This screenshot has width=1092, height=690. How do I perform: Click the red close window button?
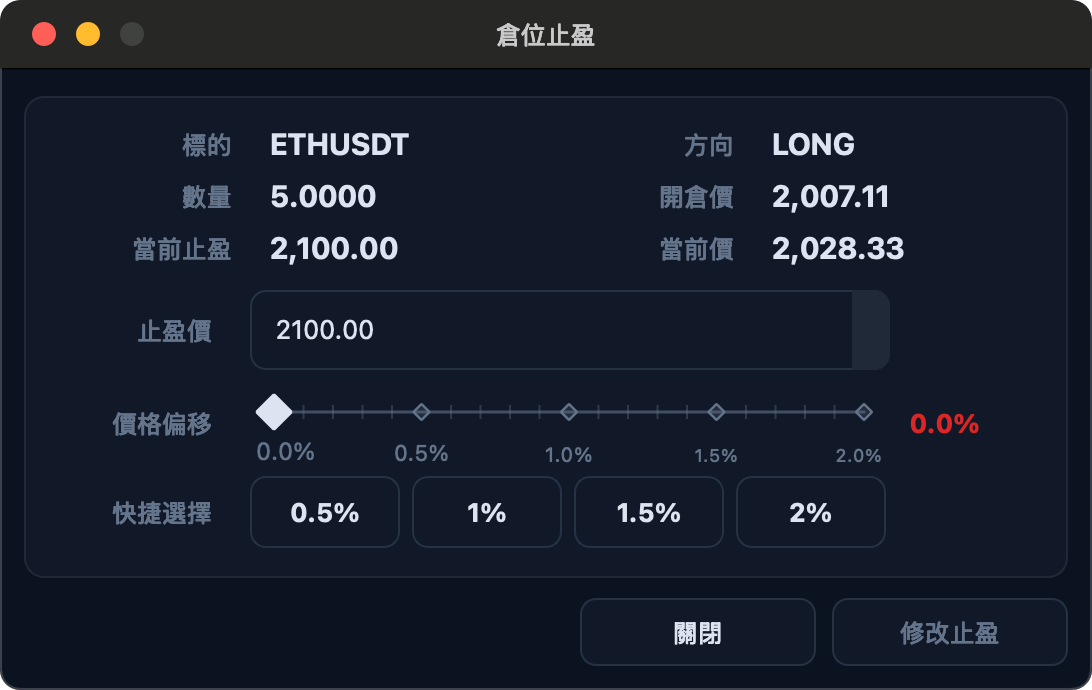click(44, 34)
